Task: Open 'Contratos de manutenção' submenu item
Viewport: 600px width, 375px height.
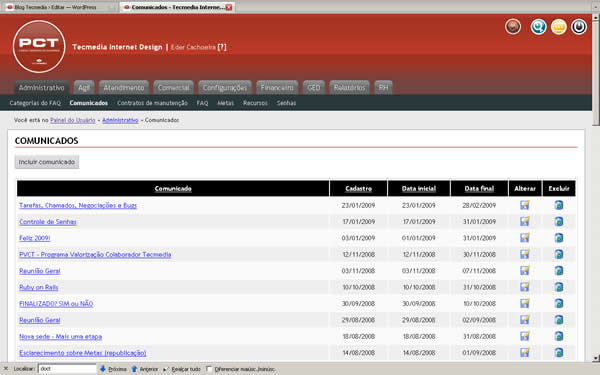Action: tap(152, 103)
